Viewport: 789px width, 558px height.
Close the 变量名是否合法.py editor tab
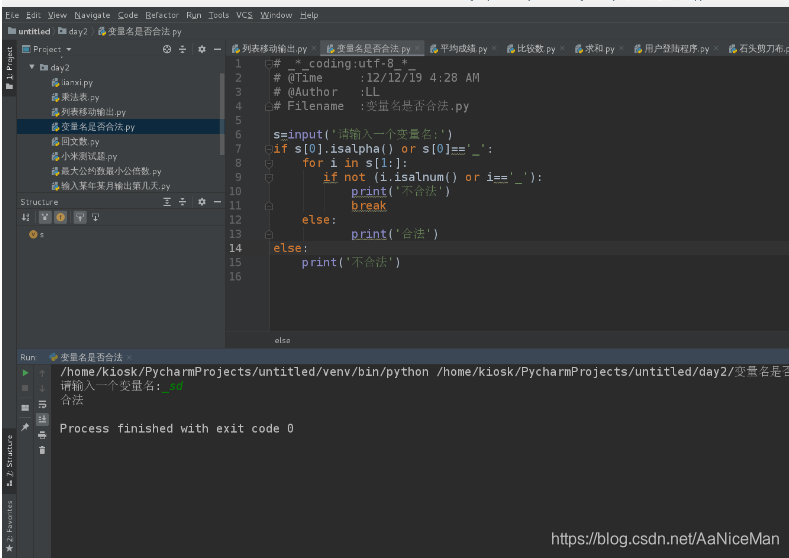(417, 49)
